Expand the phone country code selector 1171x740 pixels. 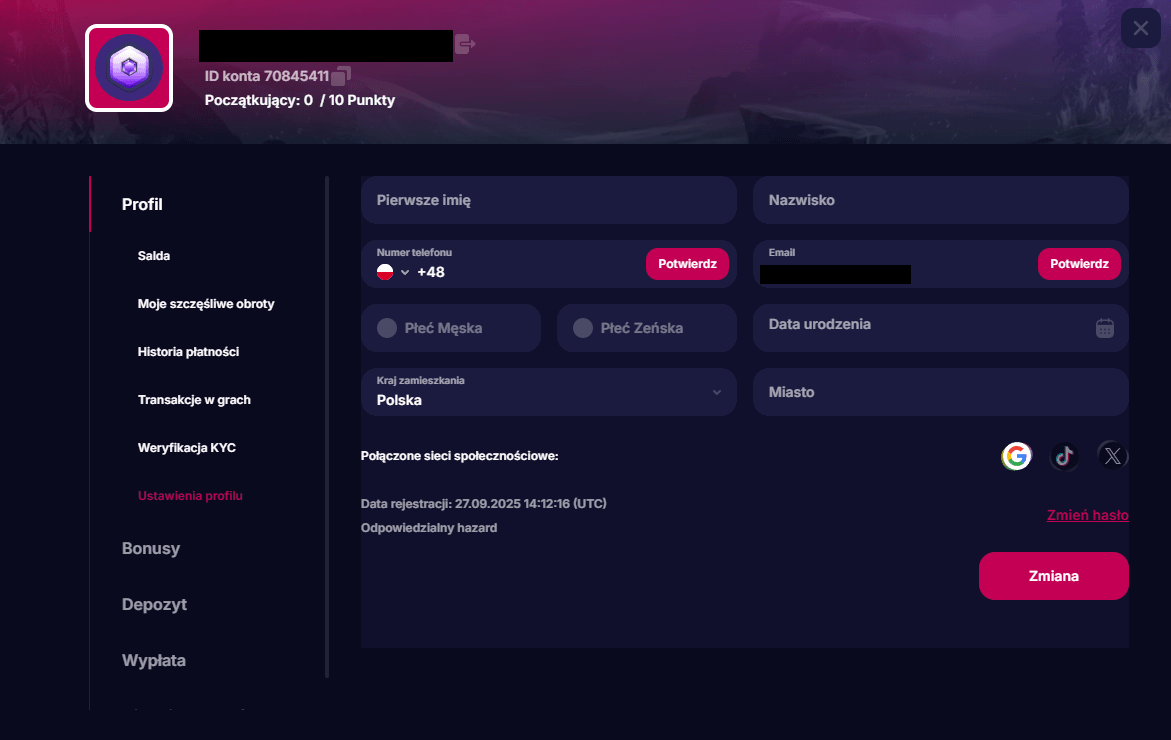pyautogui.click(x=406, y=271)
